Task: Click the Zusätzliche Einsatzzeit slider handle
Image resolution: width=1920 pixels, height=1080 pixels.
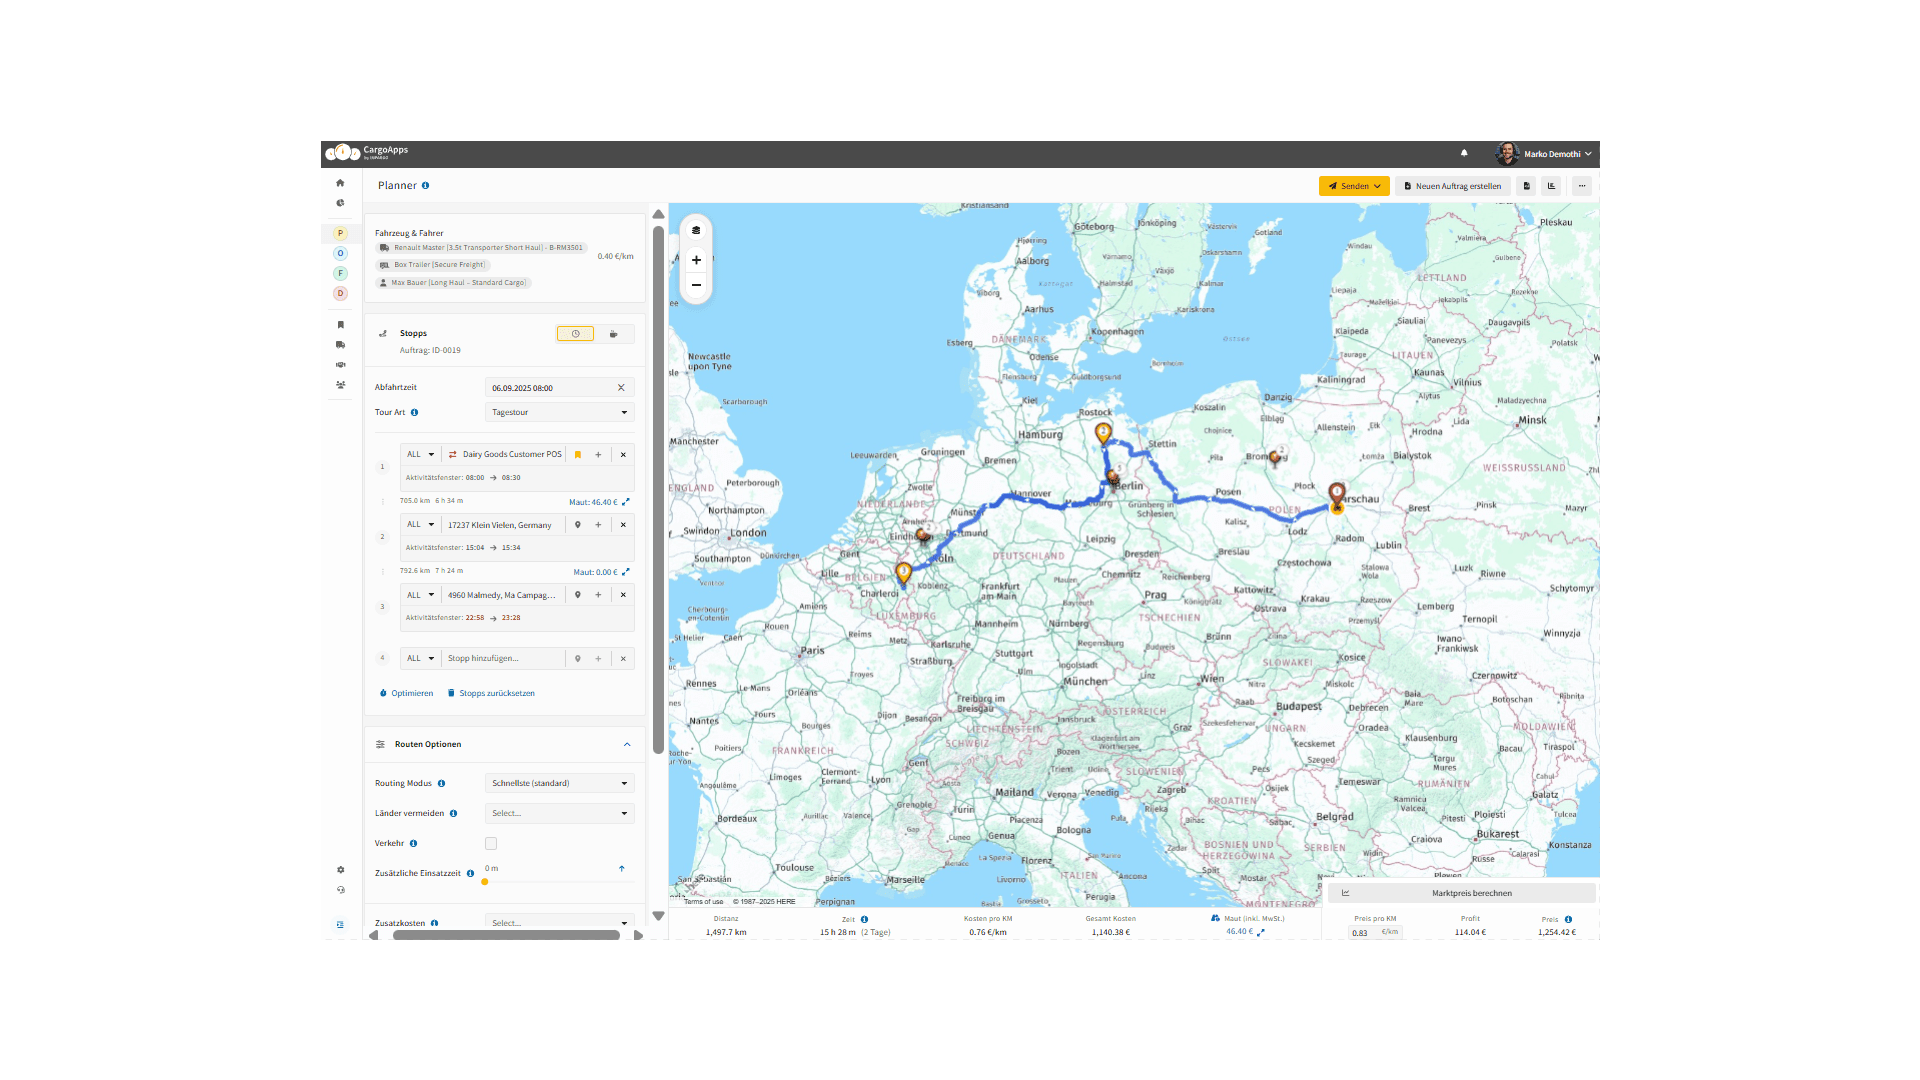Action: pyautogui.click(x=485, y=882)
